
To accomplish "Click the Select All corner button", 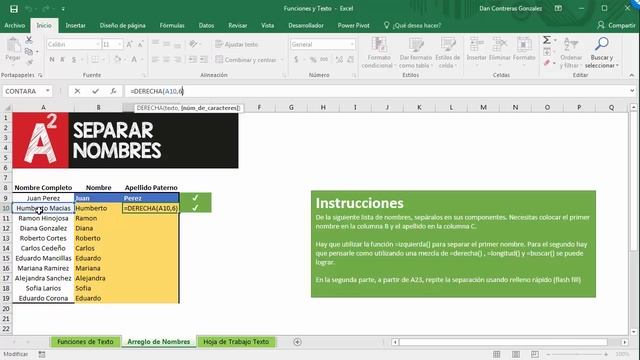I will (7, 107).
